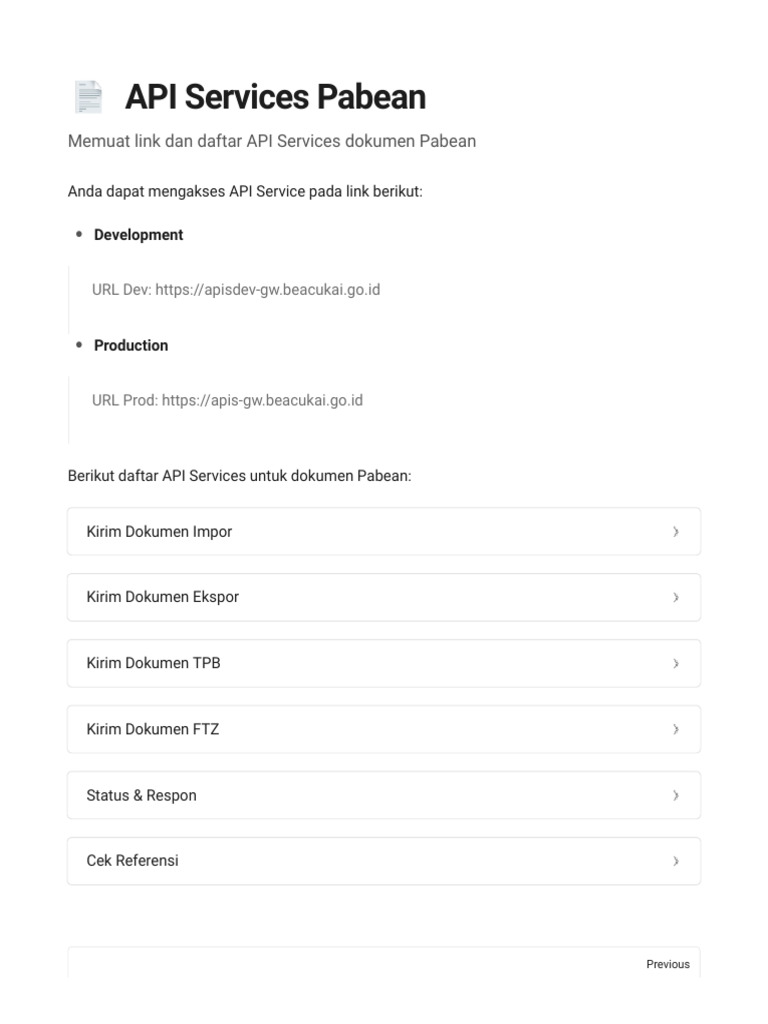Expand Cek Referensi chevron arrow

676,861
